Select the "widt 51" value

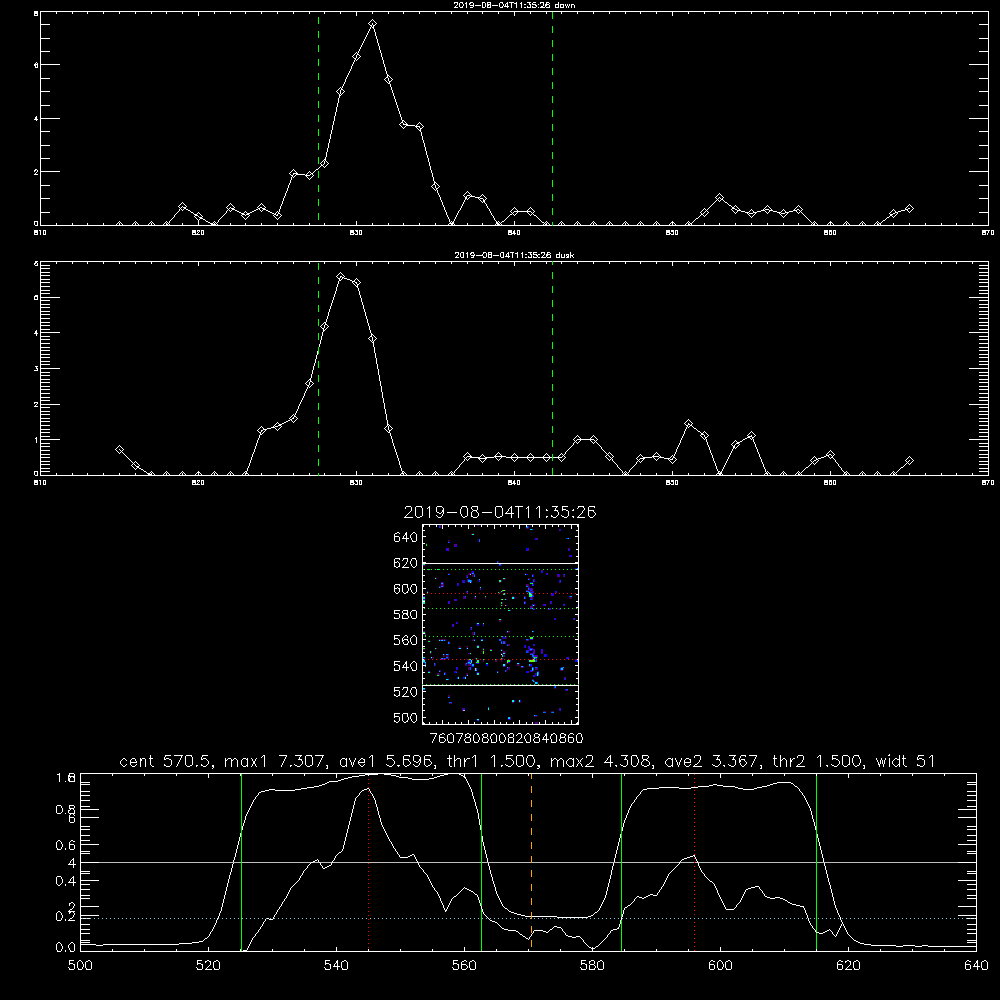(905, 761)
